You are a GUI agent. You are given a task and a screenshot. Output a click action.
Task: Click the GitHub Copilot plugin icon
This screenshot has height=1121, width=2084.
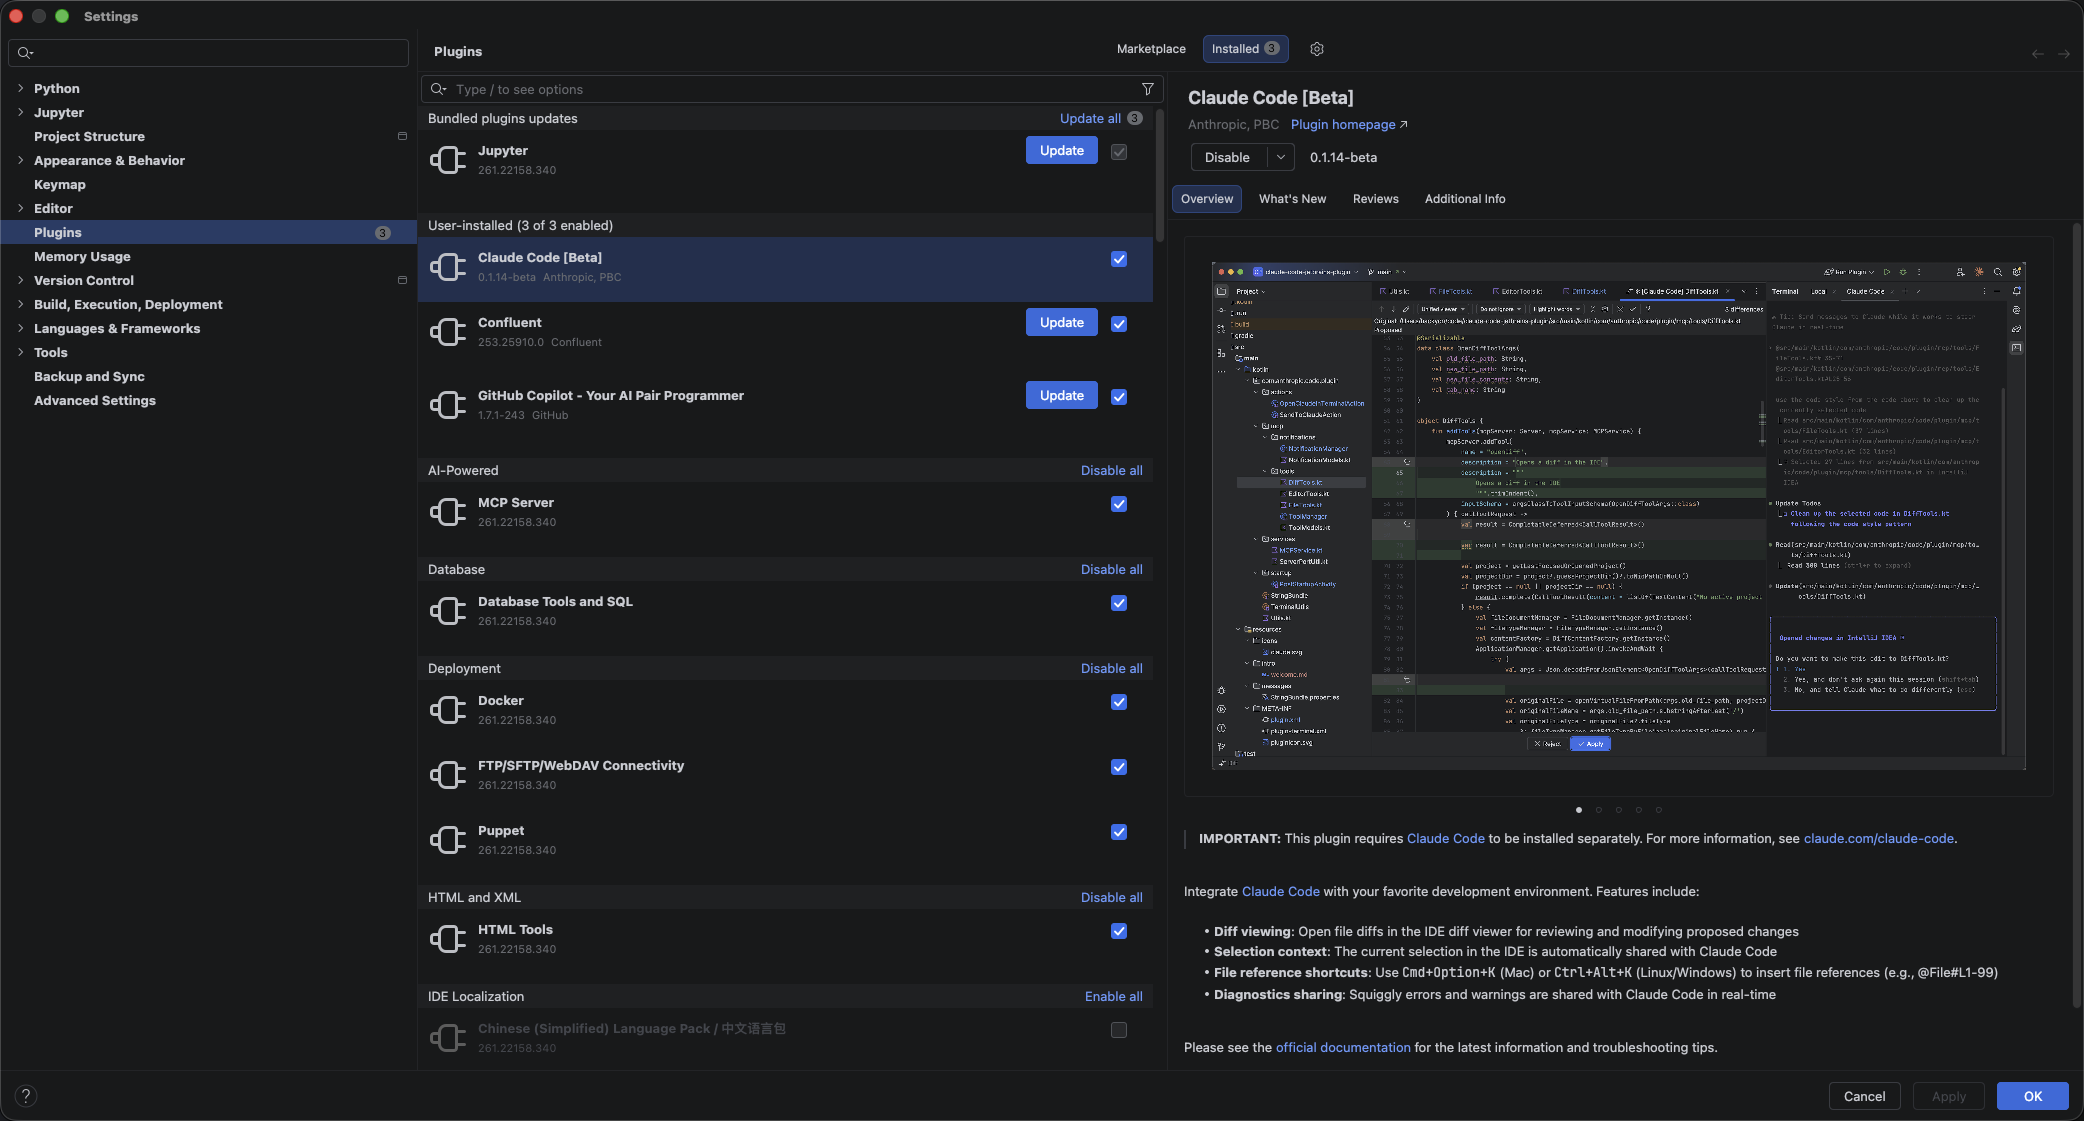click(x=448, y=405)
